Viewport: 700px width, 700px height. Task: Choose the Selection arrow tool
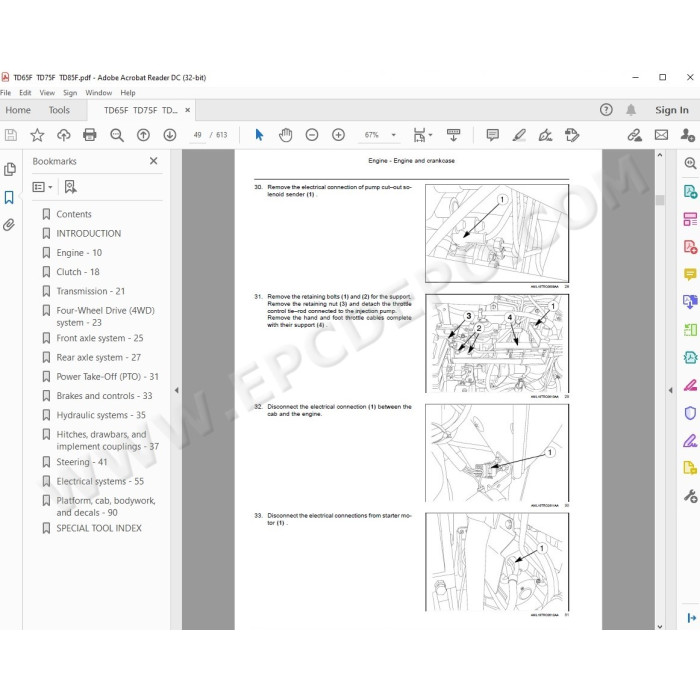point(259,134)
